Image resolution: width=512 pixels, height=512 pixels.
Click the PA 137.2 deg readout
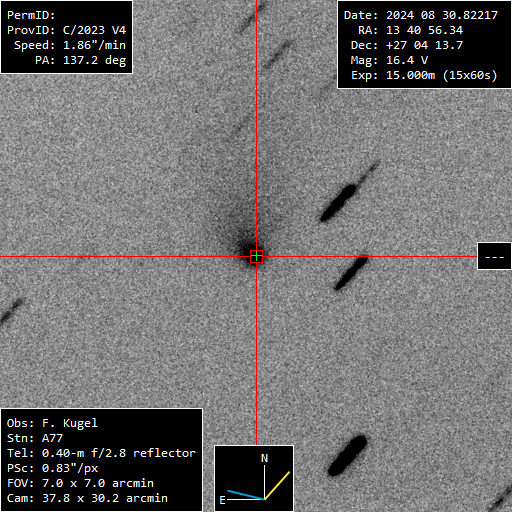point(81,60)
